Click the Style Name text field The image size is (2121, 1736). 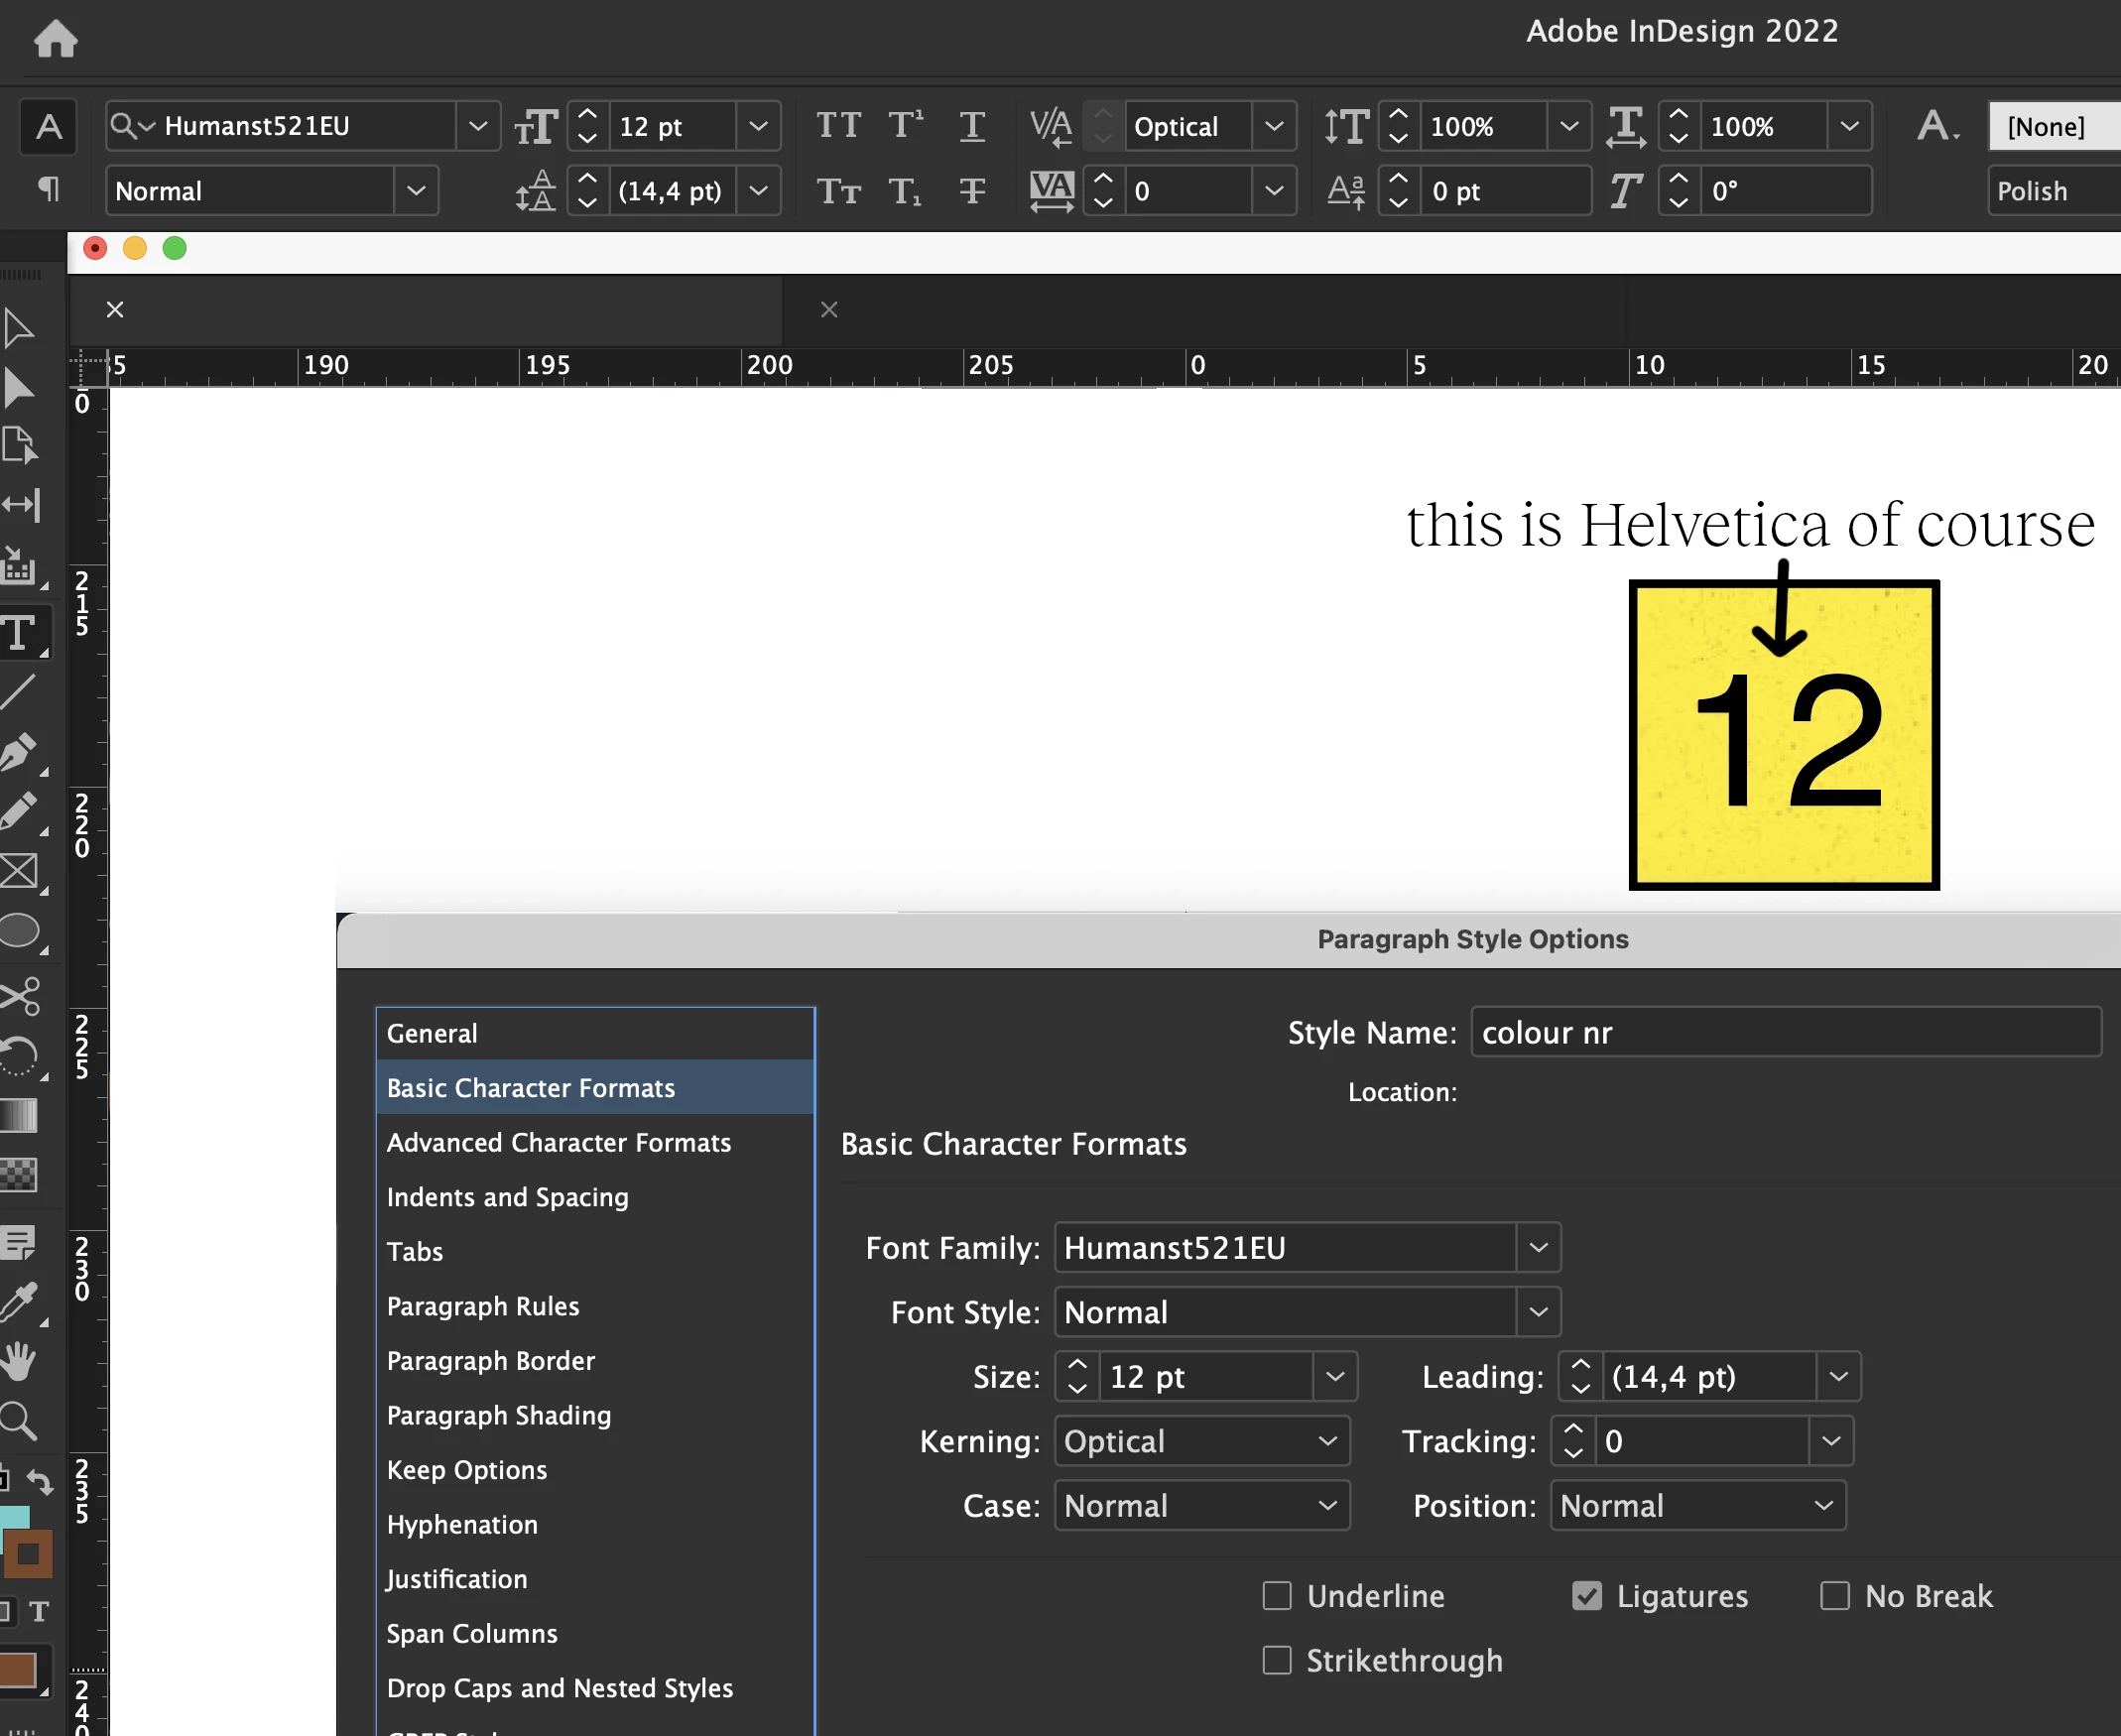pyautogui.click(x=1785, y=1032)
